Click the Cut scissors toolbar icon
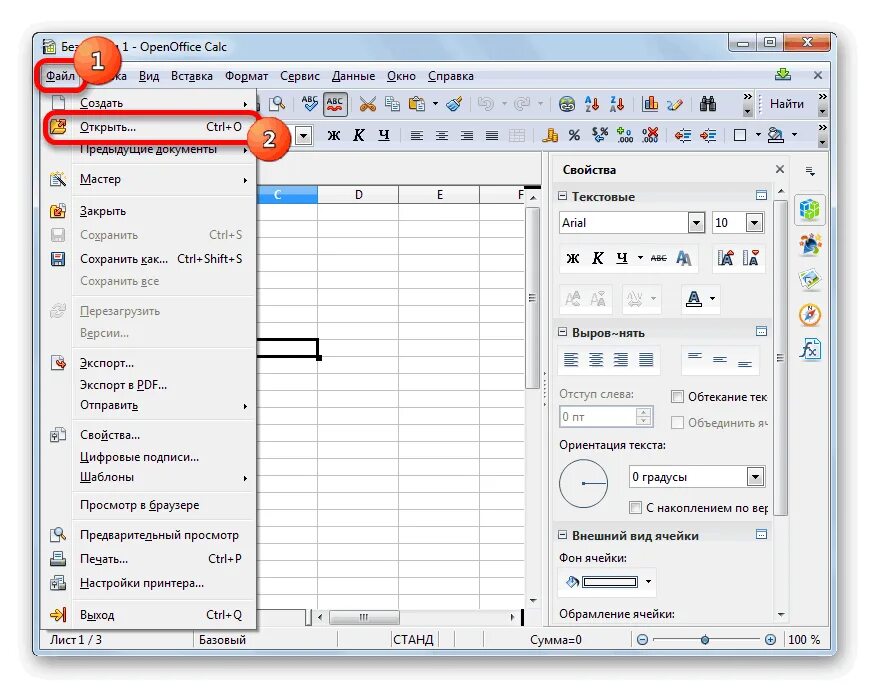The width and height of the screenshot is (870, 689). point(367,104)
